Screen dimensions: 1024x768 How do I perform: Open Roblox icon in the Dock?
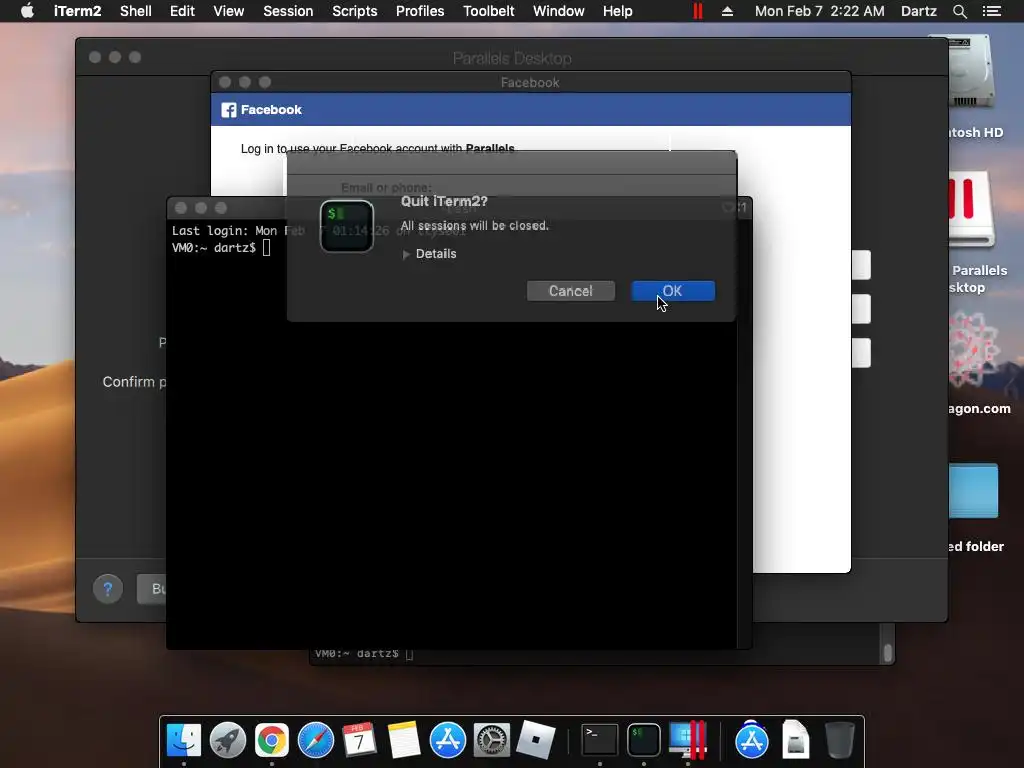(535, 740)
